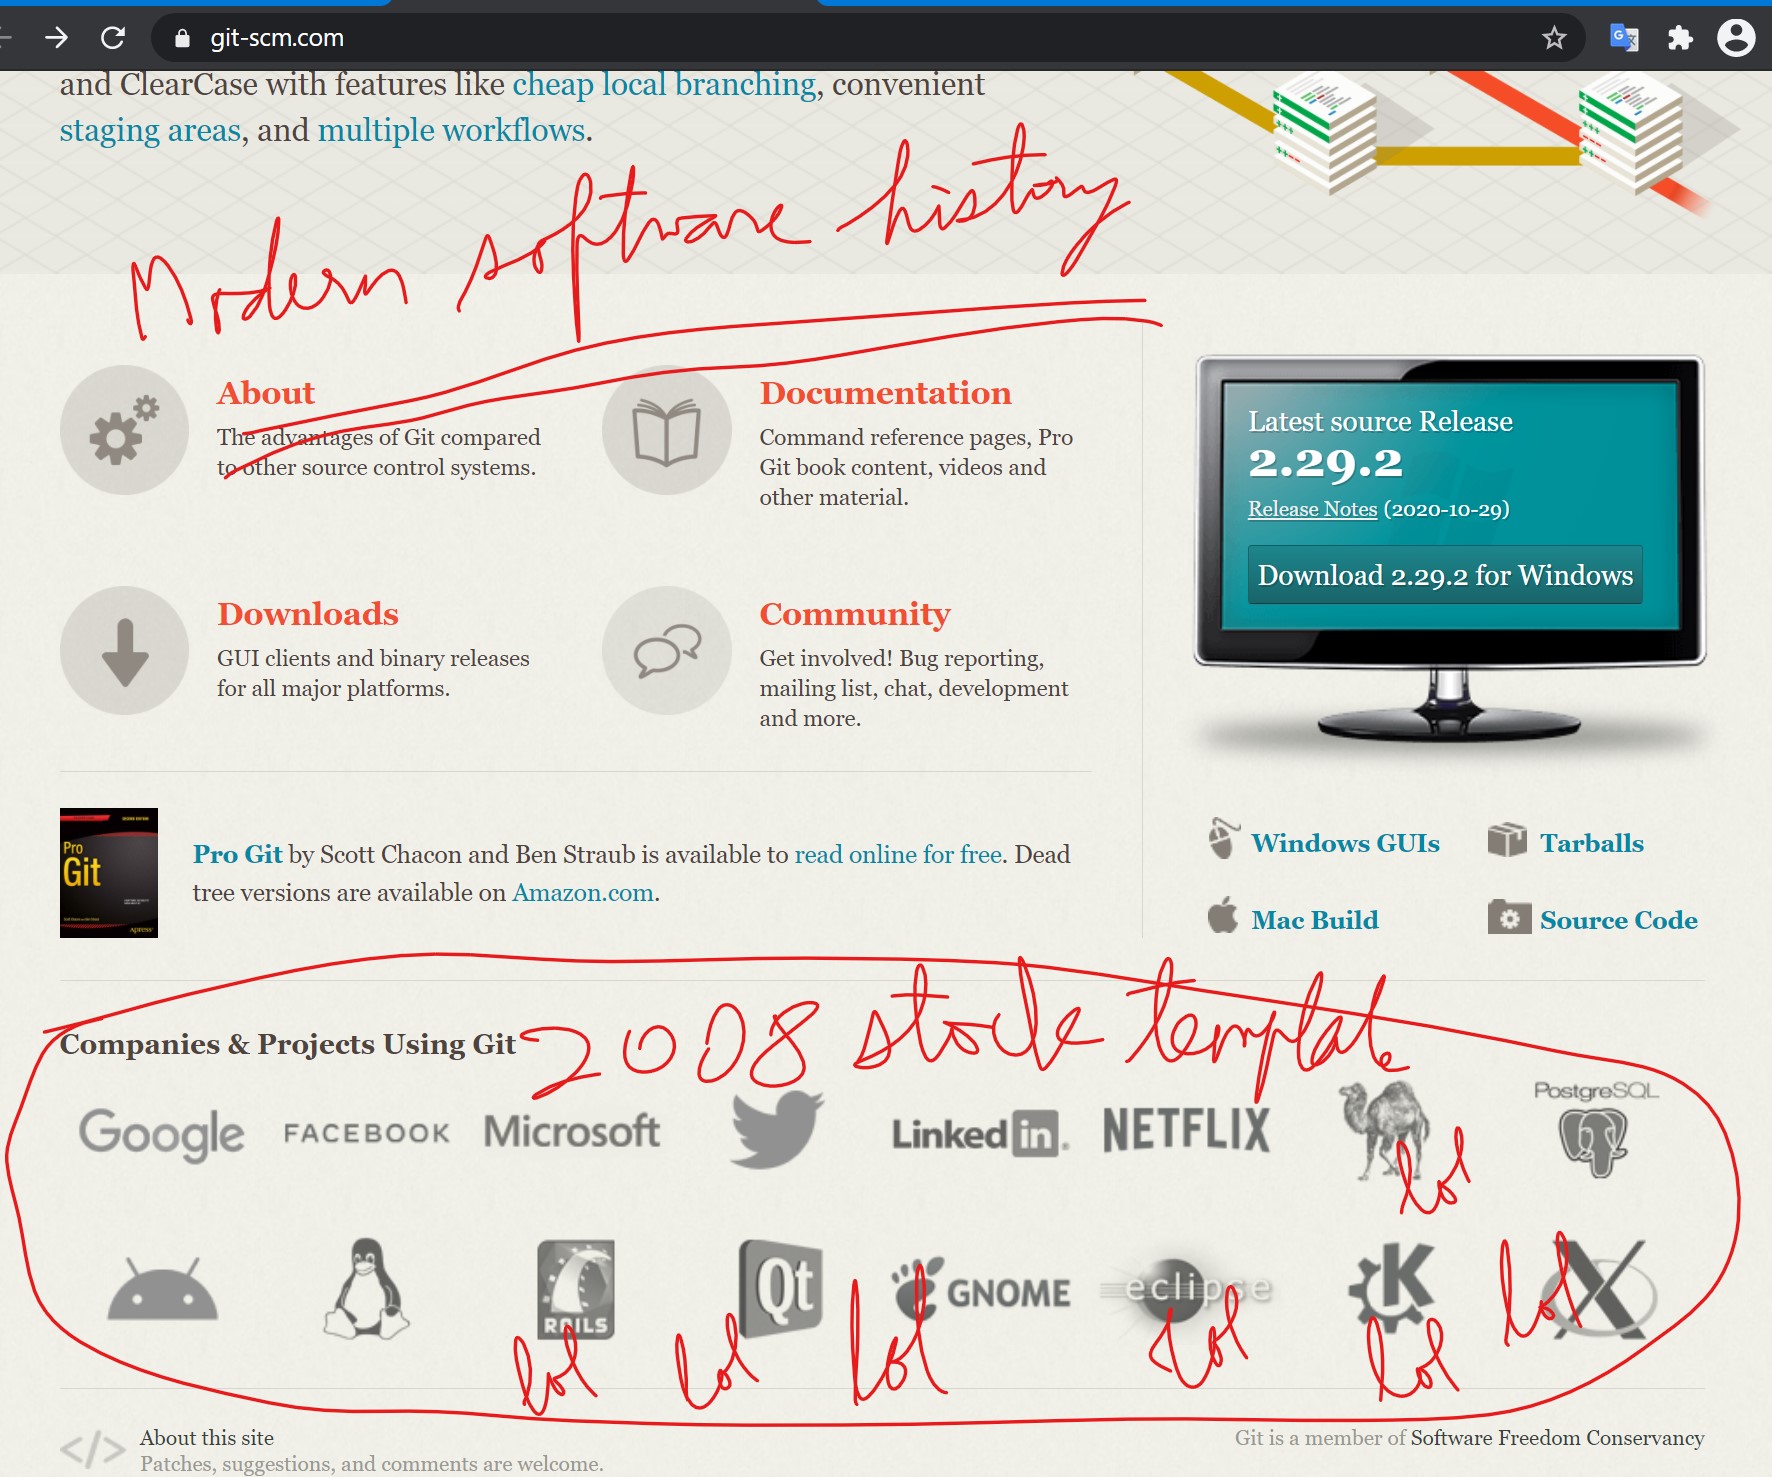Open the Documentation heading link
Viewport: 1772px width, 1477px height.
(x=885, y=393)
